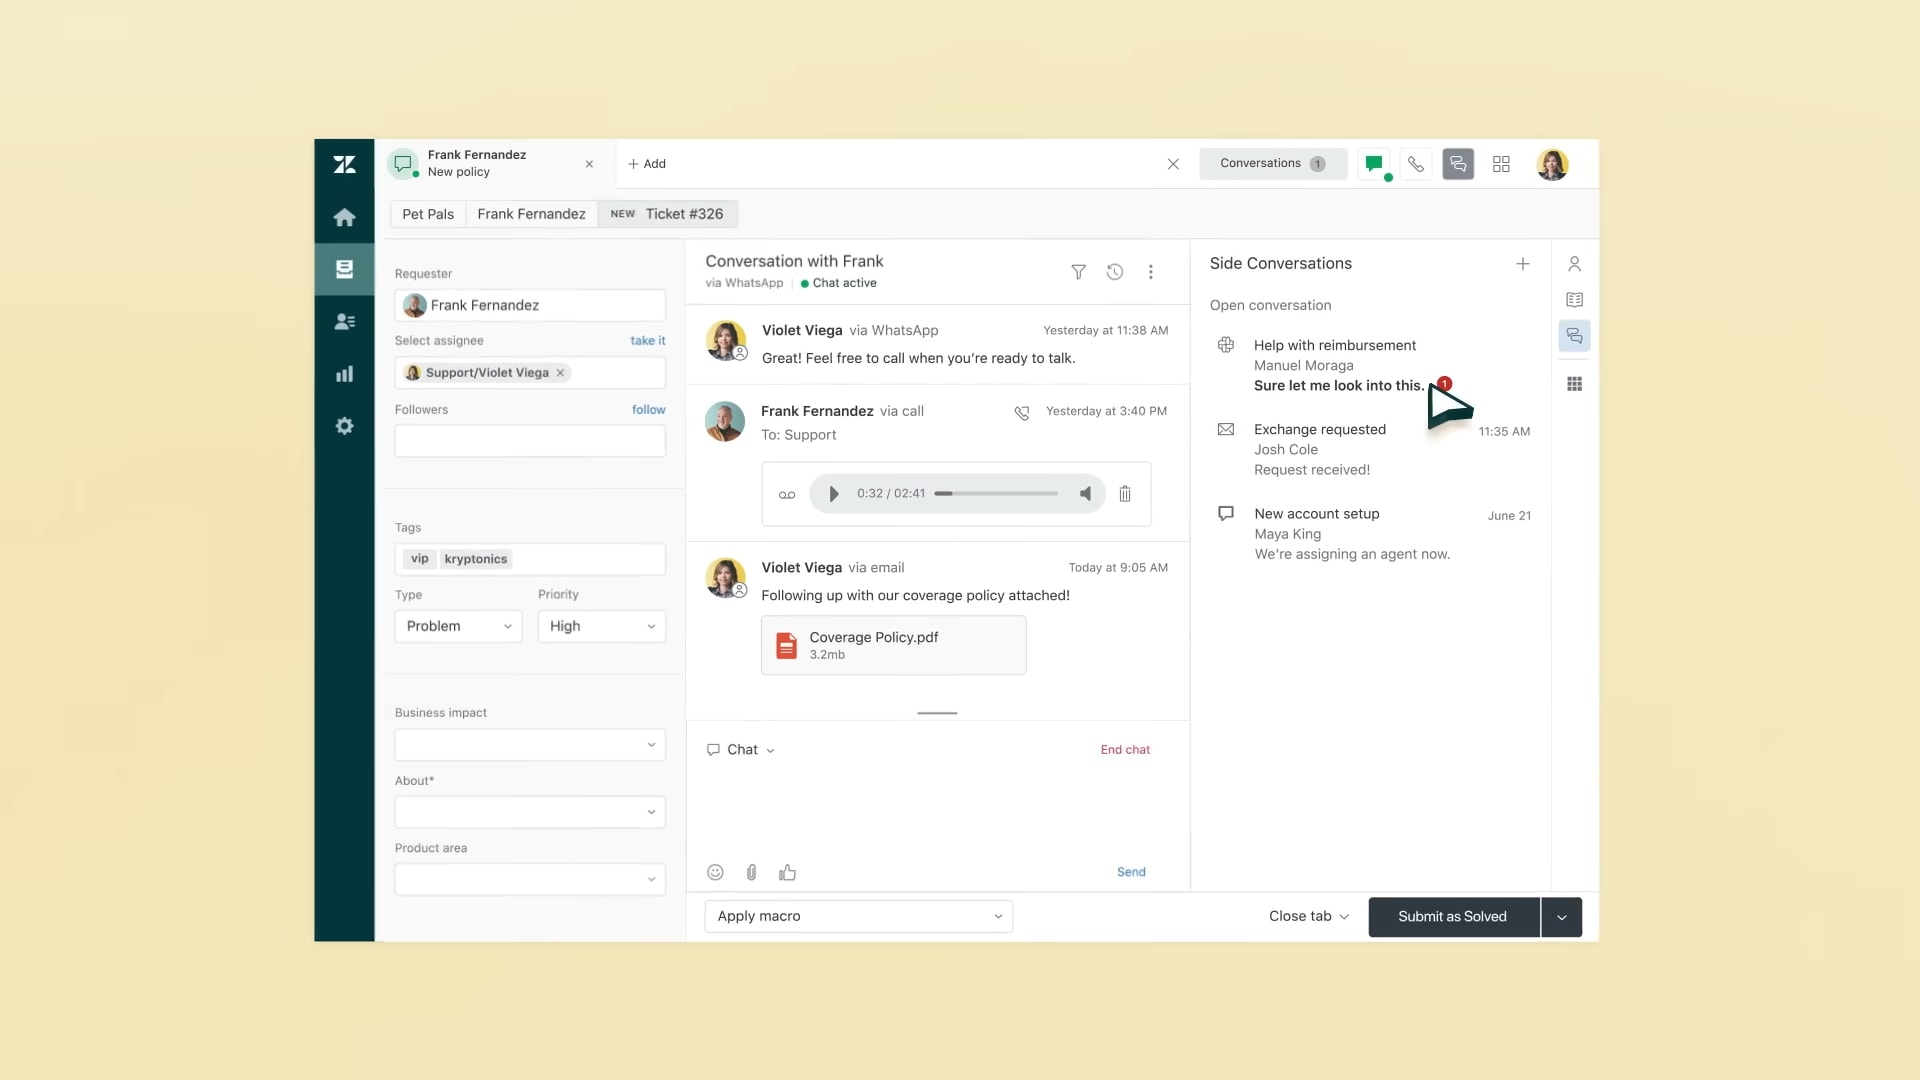The width and height of the screenshot is (1920, 1080).
Task: Open the Apps grid icon in the context panel
Action: pos(1575,383)
